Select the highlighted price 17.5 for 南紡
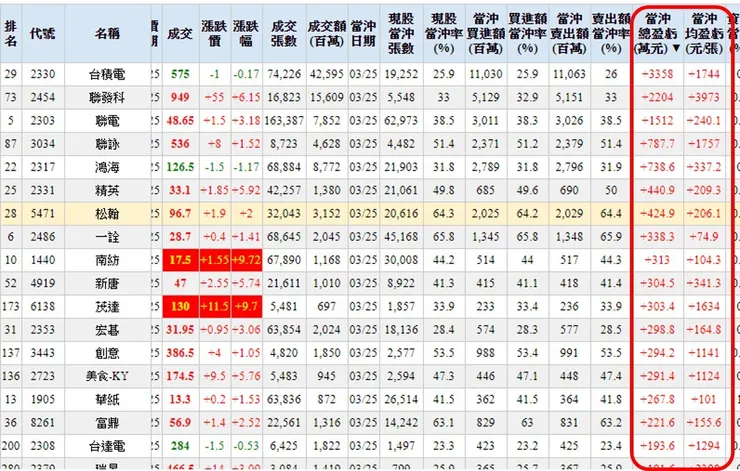 [180, 260]
